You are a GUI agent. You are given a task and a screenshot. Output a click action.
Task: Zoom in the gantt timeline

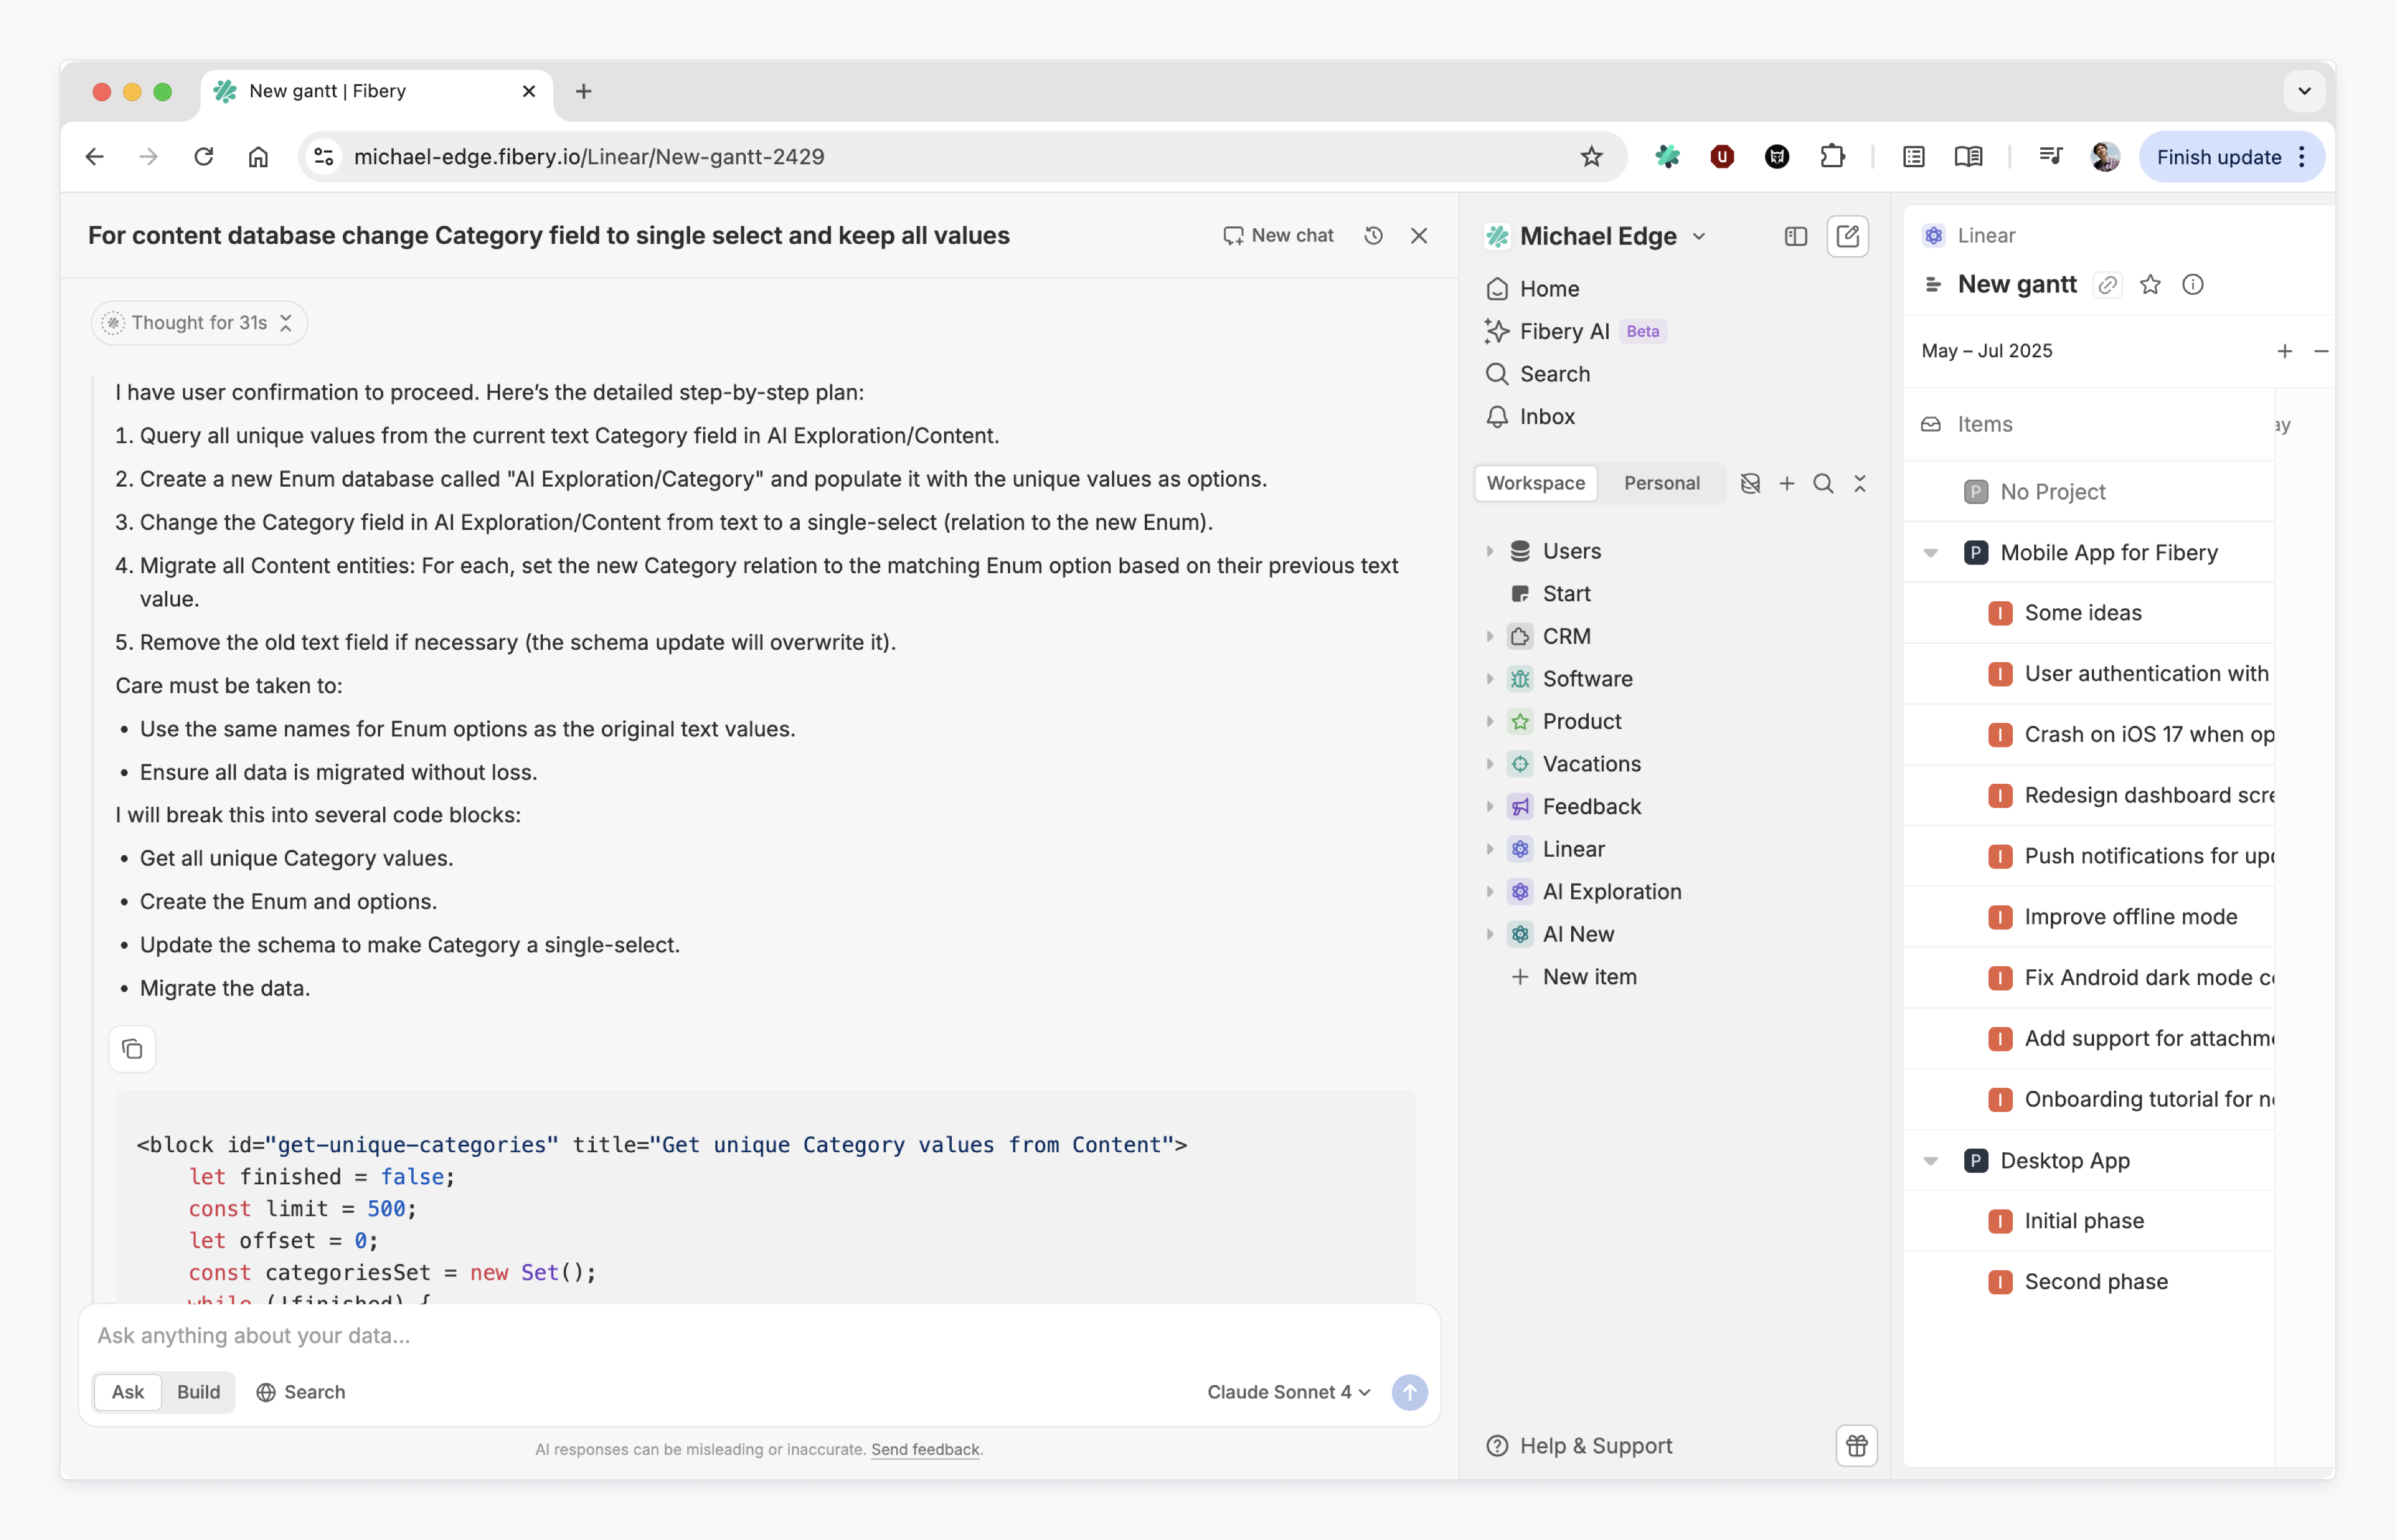[2285, 351]
